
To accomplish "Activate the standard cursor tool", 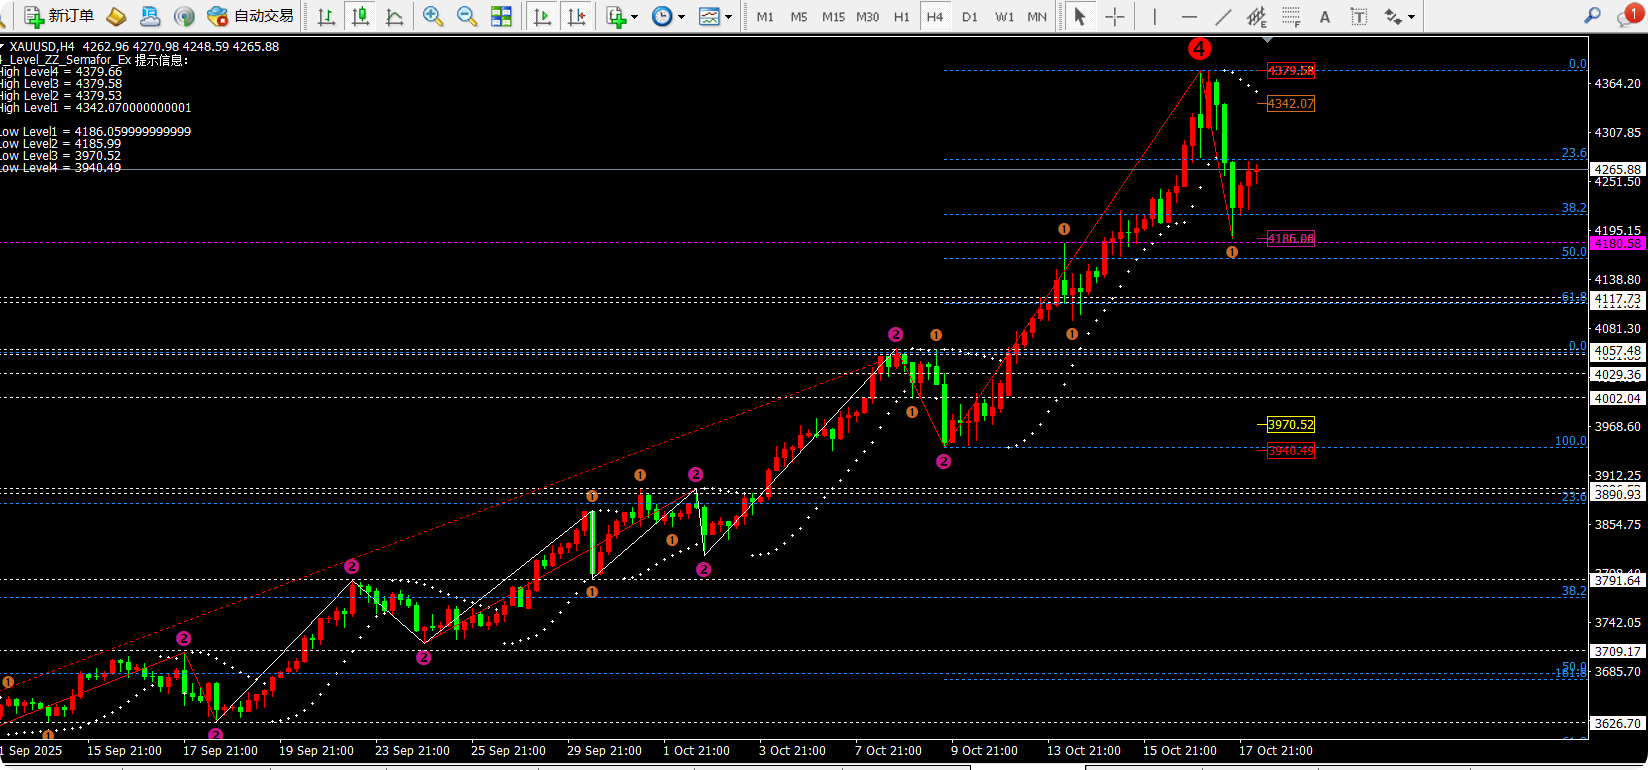I will (x=1079, y=16).
